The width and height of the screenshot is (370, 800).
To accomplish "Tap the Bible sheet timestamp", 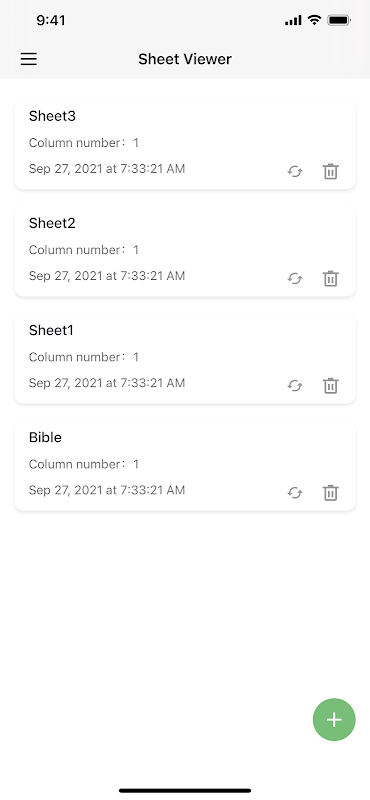I will pos(107,490).
